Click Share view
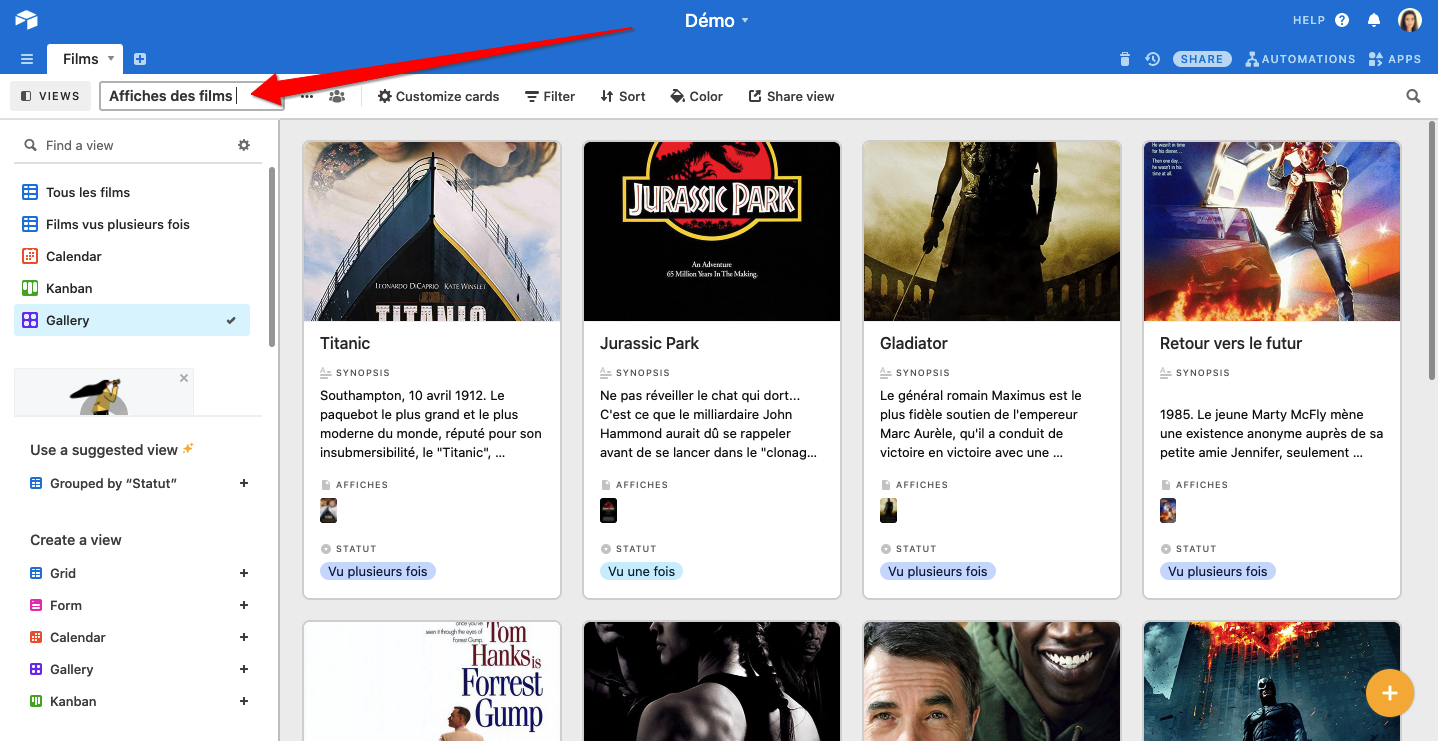 click(x=791, y=96)
